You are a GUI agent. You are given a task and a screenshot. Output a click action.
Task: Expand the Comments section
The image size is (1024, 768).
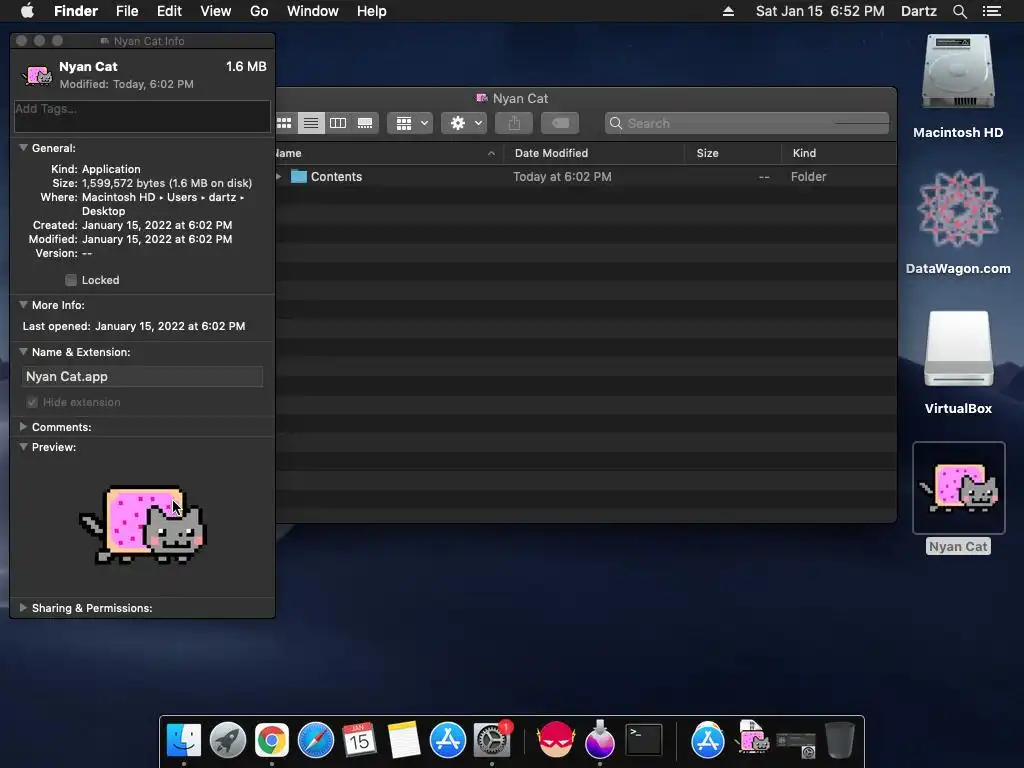point(24,426)
